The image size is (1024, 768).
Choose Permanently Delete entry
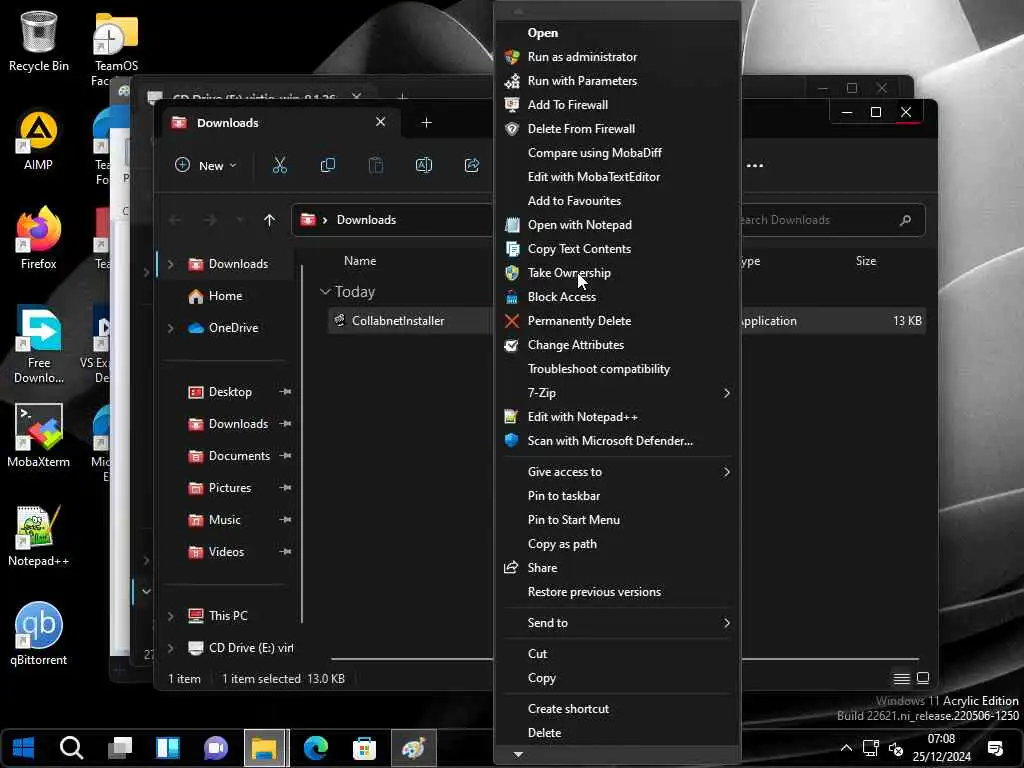[x=617, y=321]
